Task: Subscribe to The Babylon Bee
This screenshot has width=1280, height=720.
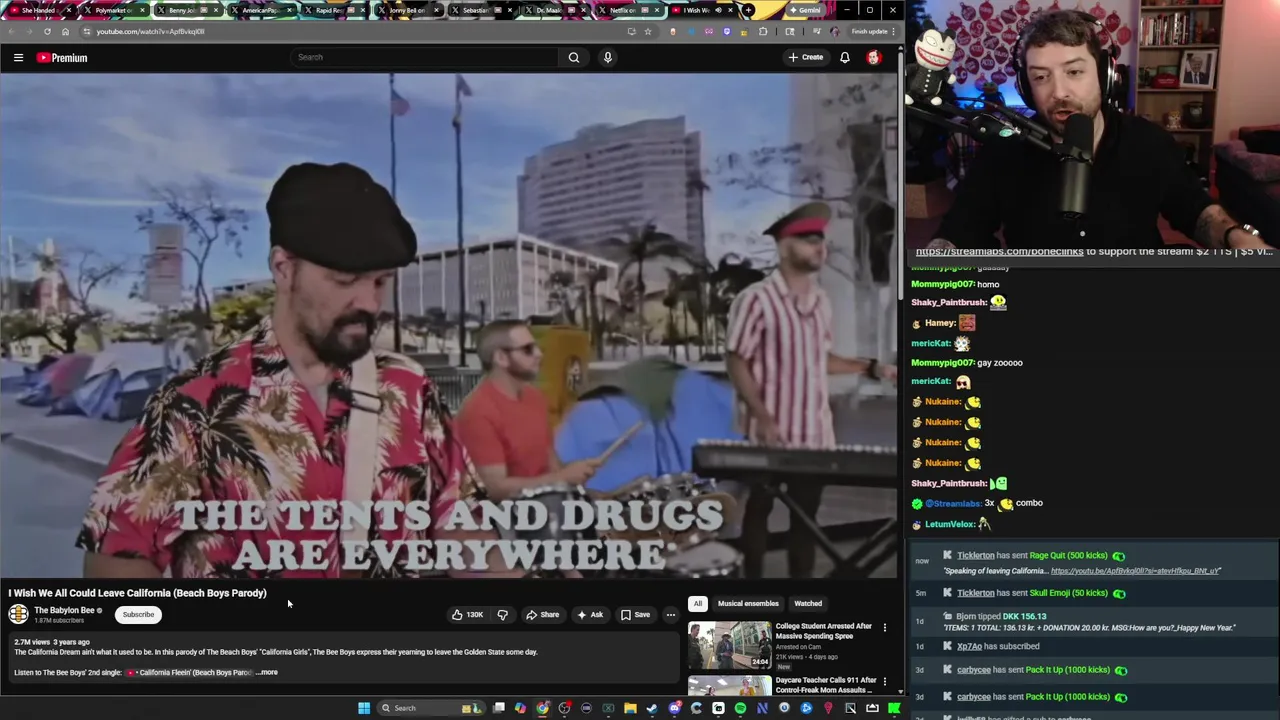Action: (x=138, y=615)
